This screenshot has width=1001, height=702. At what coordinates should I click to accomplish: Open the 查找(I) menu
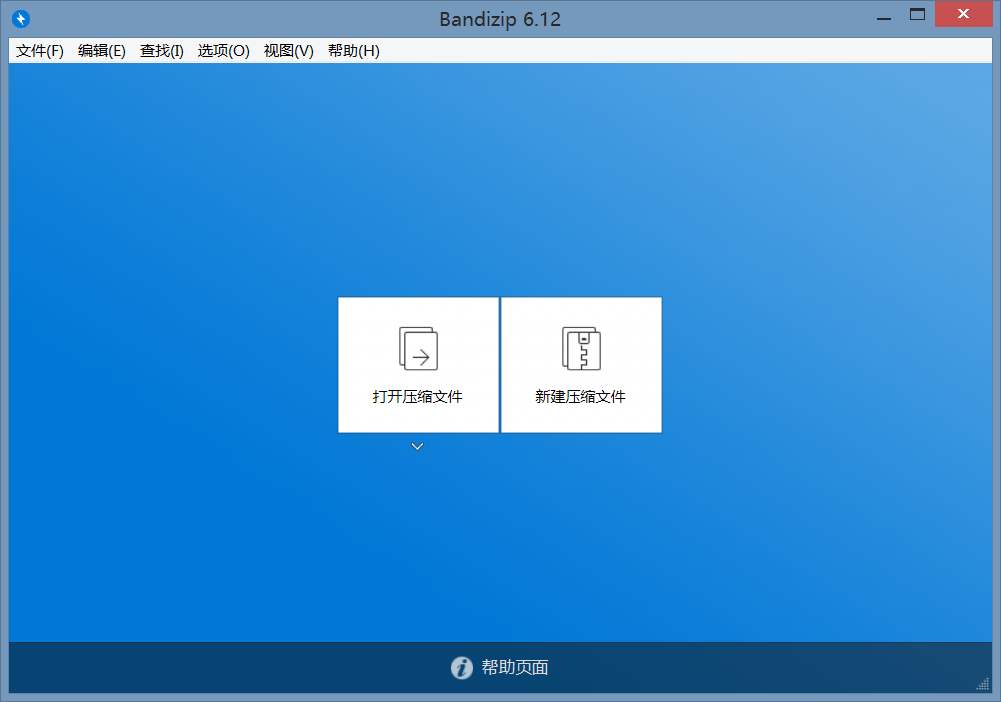[162, 50]
